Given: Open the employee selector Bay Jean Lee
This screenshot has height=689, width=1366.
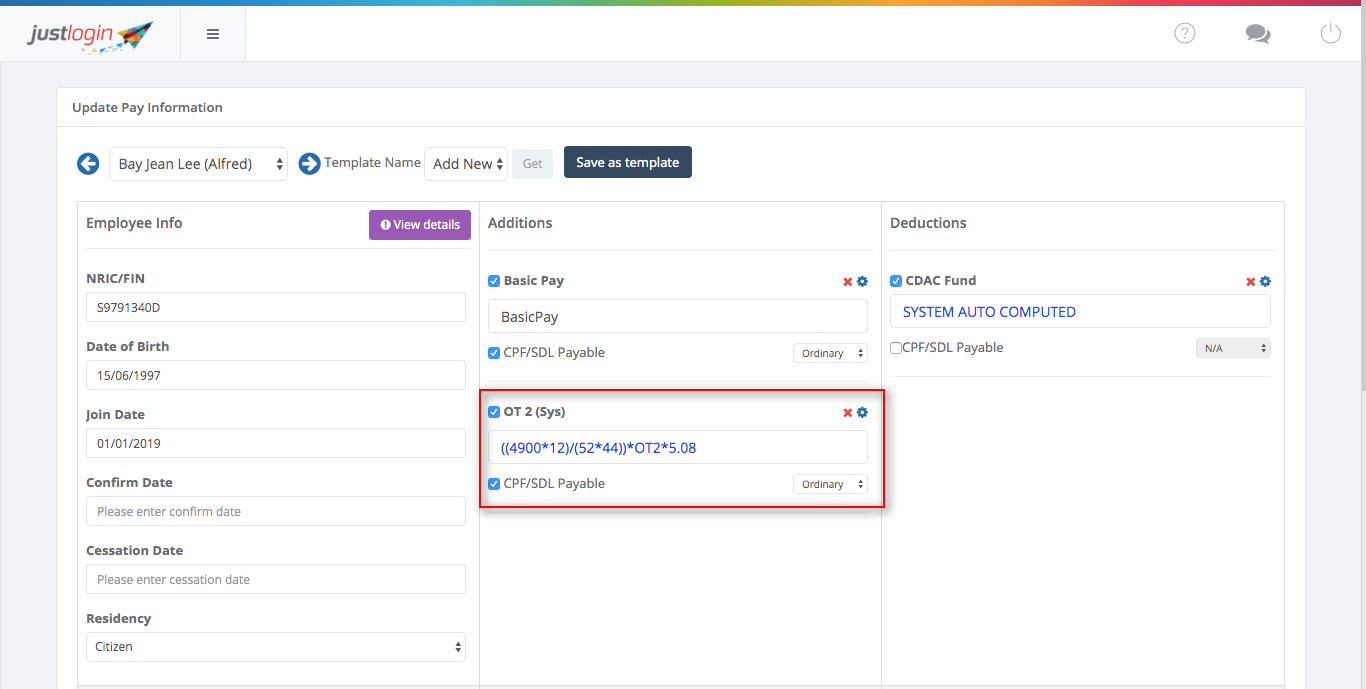Looking at the screenshot, I should point(198,164).
